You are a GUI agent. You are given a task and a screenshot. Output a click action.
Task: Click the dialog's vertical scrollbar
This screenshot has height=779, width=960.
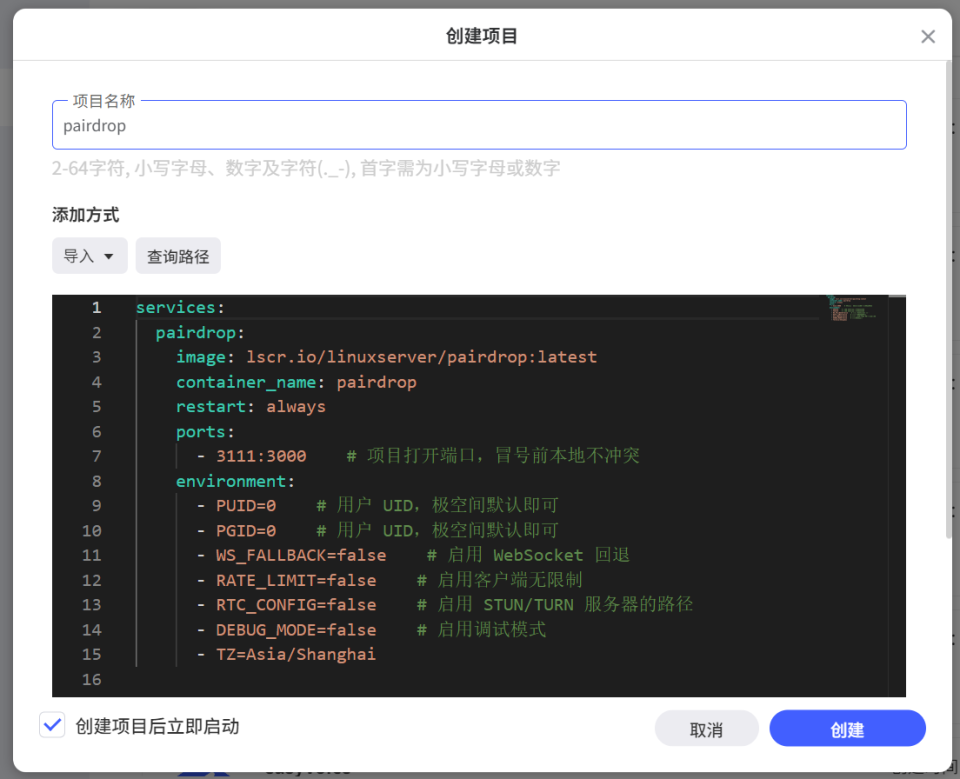tap(948, 300)
